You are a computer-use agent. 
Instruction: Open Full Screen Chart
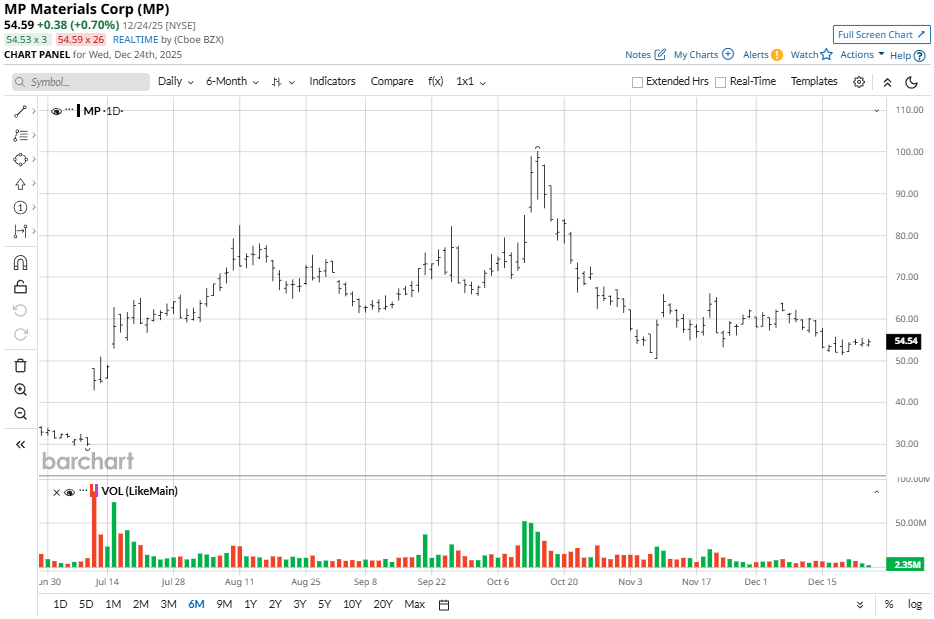(x=881, y=35)
